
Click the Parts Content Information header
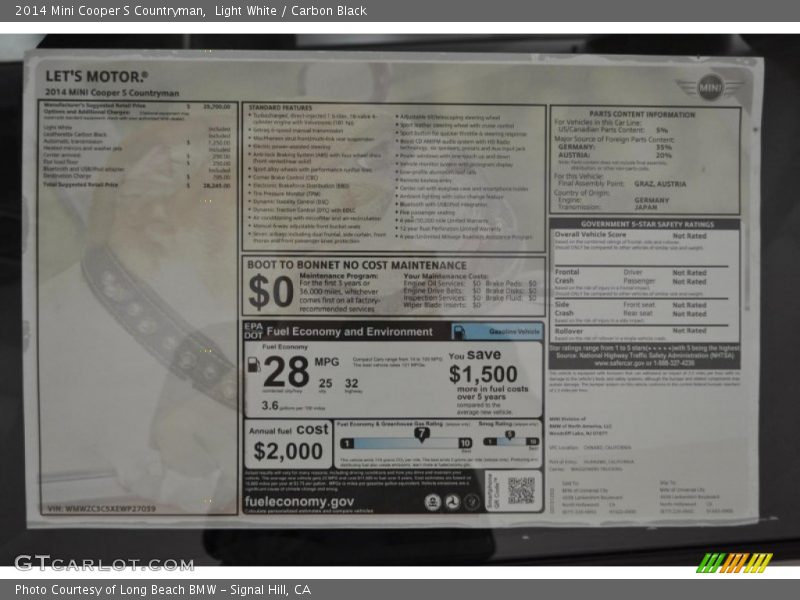coord(642,115)
